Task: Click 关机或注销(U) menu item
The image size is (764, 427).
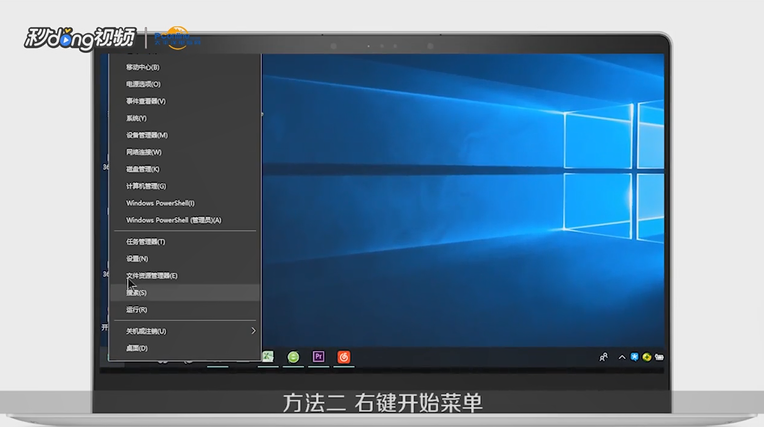Action: pos(185,331)
